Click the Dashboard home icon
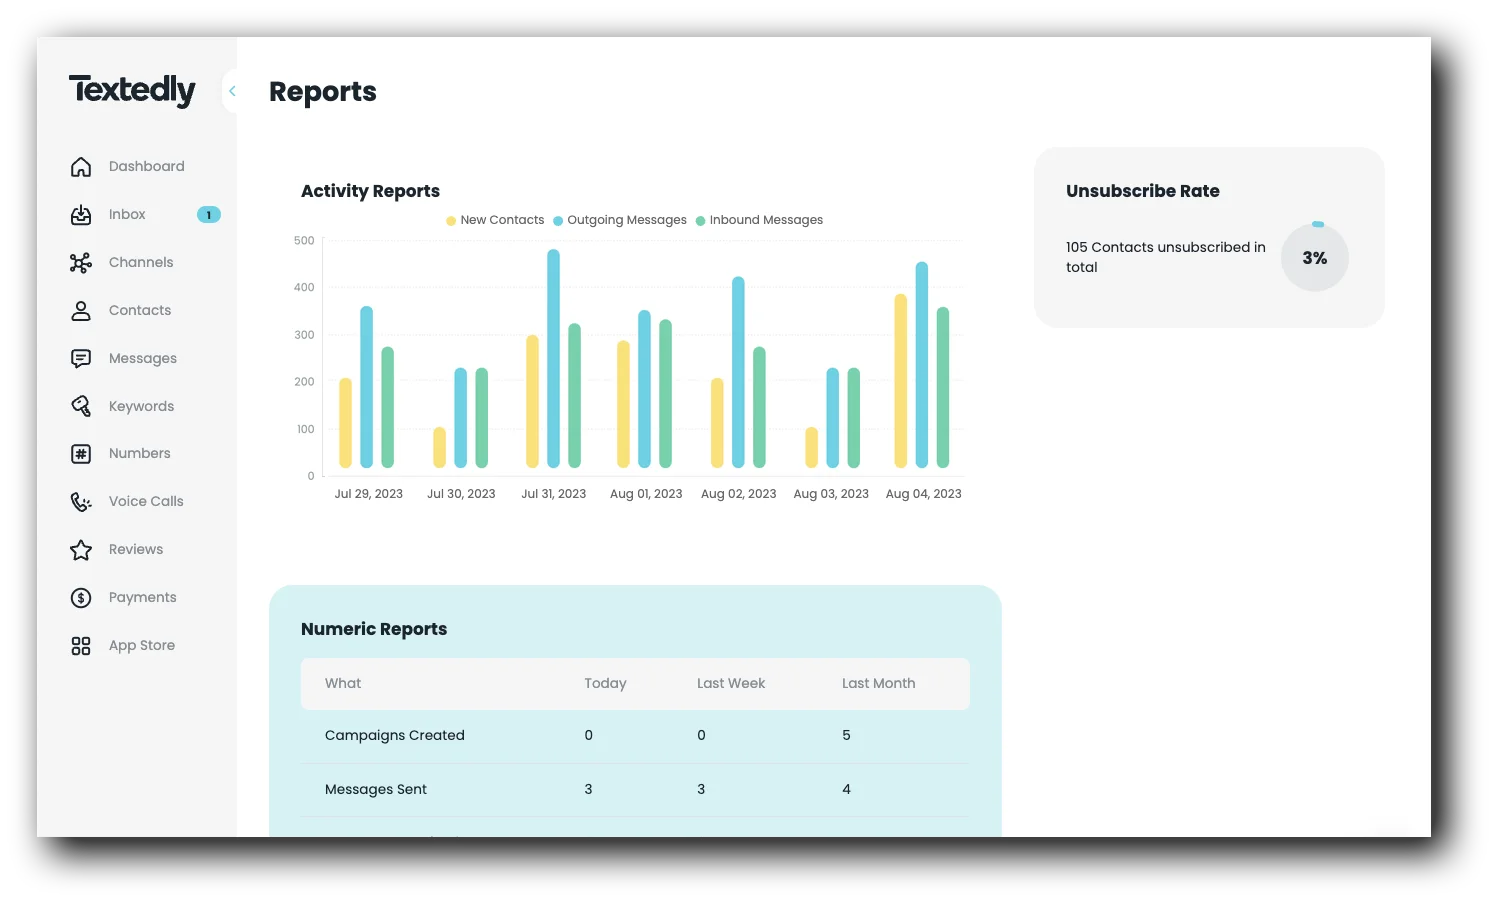Image resolution: width=1496 pixels, height=902 pixels. point(81,167)
